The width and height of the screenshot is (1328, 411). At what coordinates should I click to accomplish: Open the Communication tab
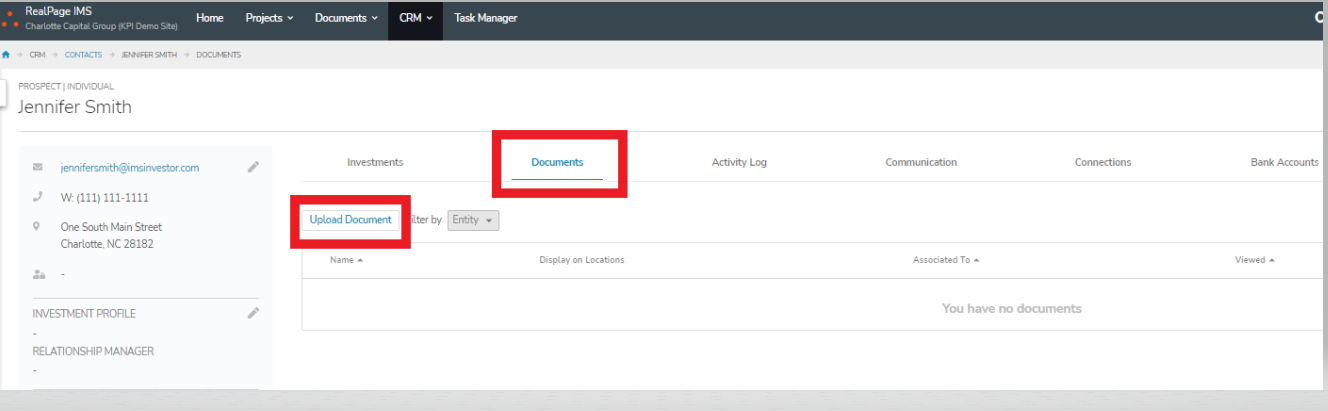[x=921, y=162]
